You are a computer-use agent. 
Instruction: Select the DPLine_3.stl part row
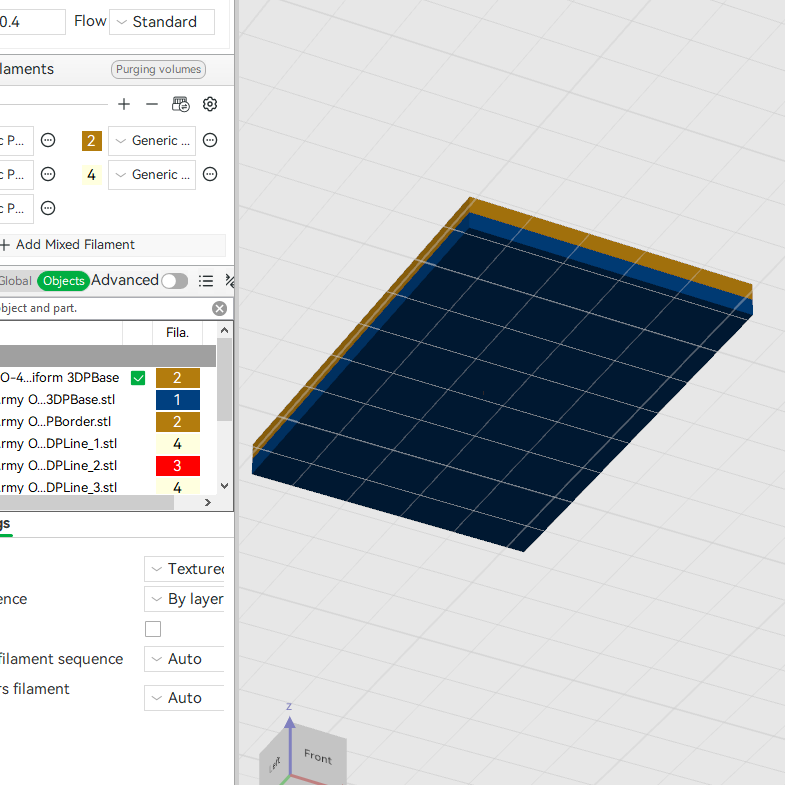(59, 487)
